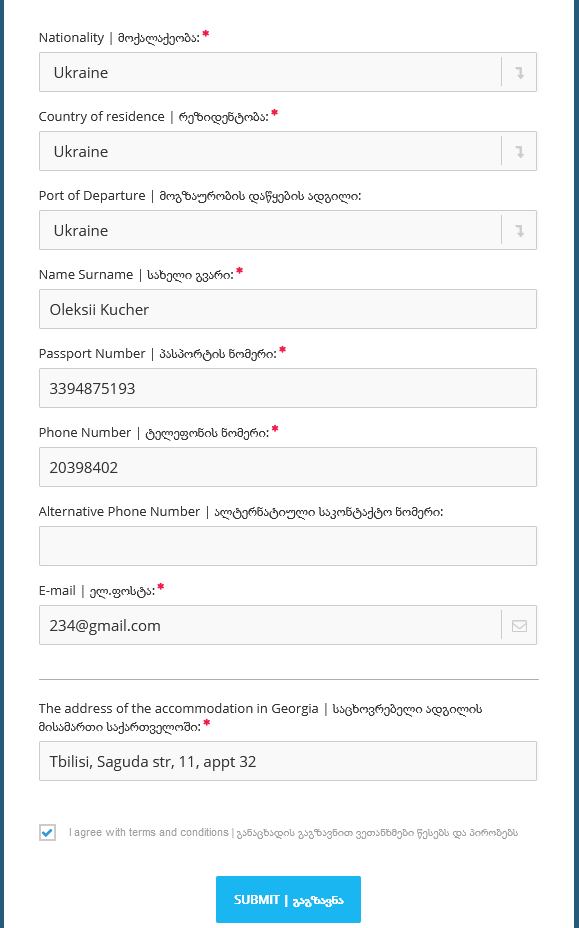Image resolution: width=579 pixels, height=928 pixels.
Task: Click the envelope icon in E-mail field
Action: (519, 626)
